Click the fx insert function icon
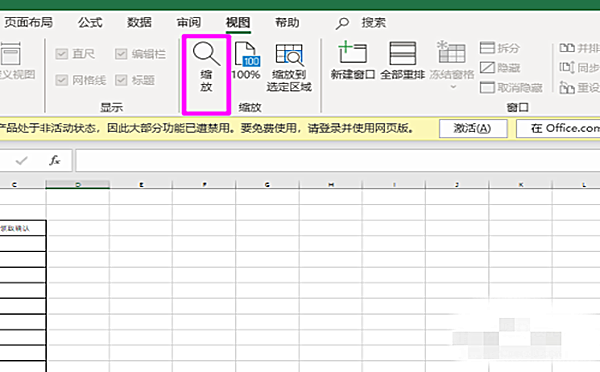This screenshot has height=372, width=600. pos(55,160)
